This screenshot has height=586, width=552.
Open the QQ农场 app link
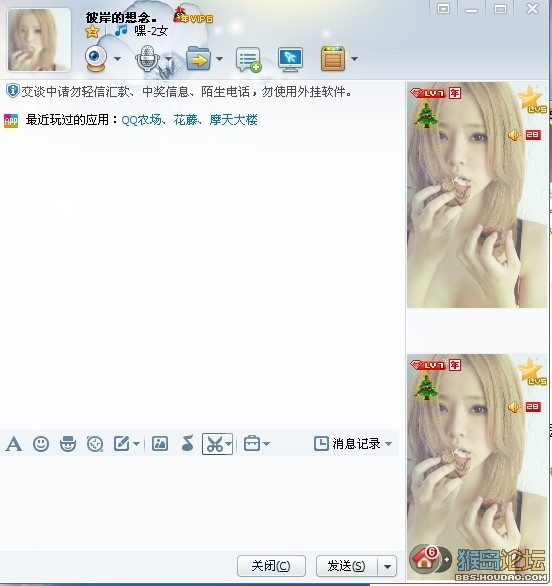pos(142,120)
